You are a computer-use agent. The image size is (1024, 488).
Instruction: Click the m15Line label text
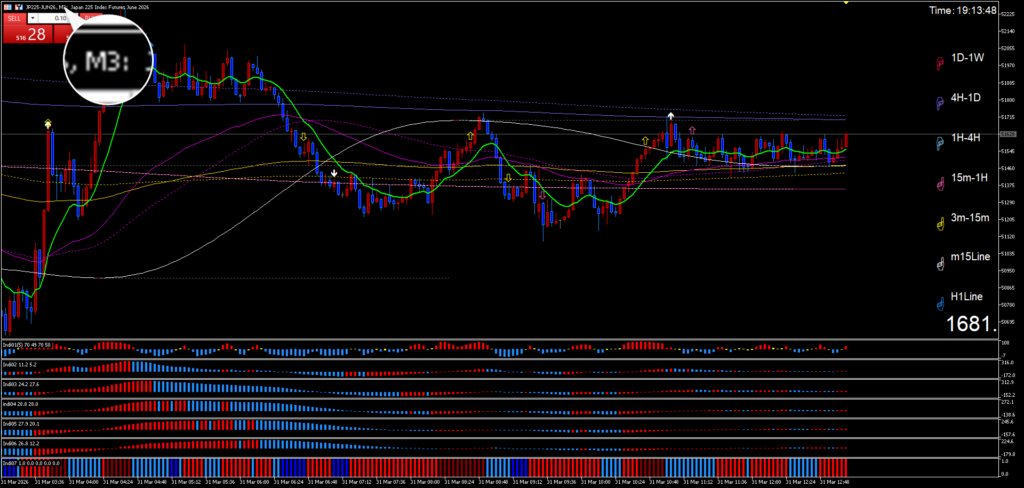(x=970, y=257)
